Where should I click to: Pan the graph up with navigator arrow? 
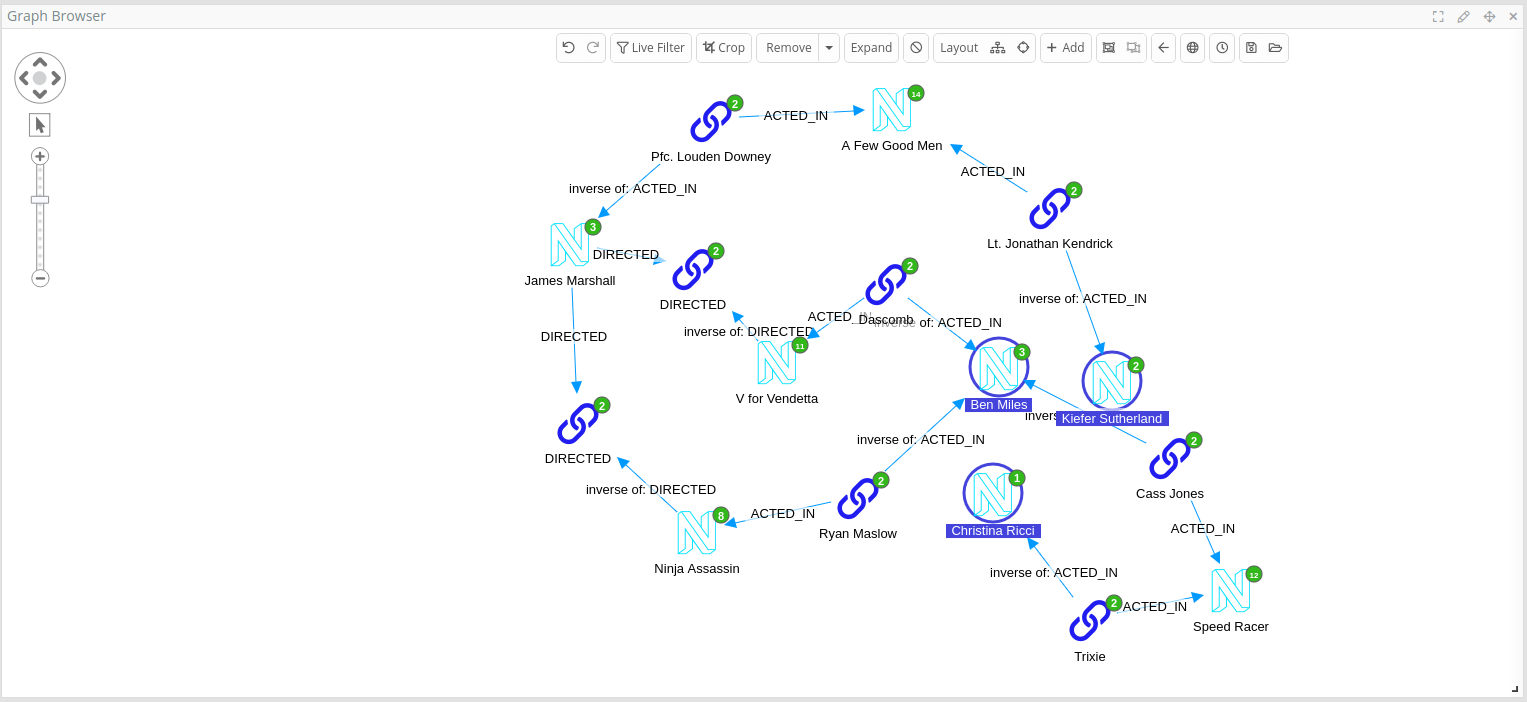tap(40, 62)
